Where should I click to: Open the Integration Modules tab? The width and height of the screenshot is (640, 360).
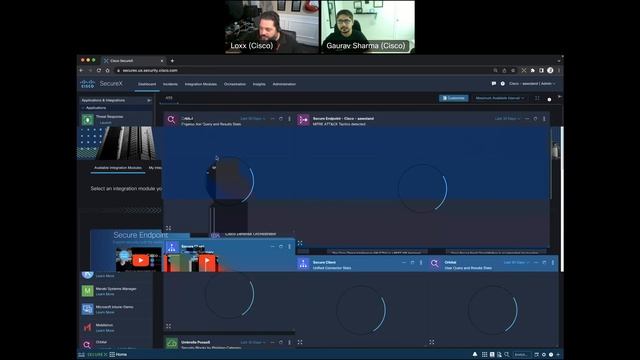click(x=201, y=84)
